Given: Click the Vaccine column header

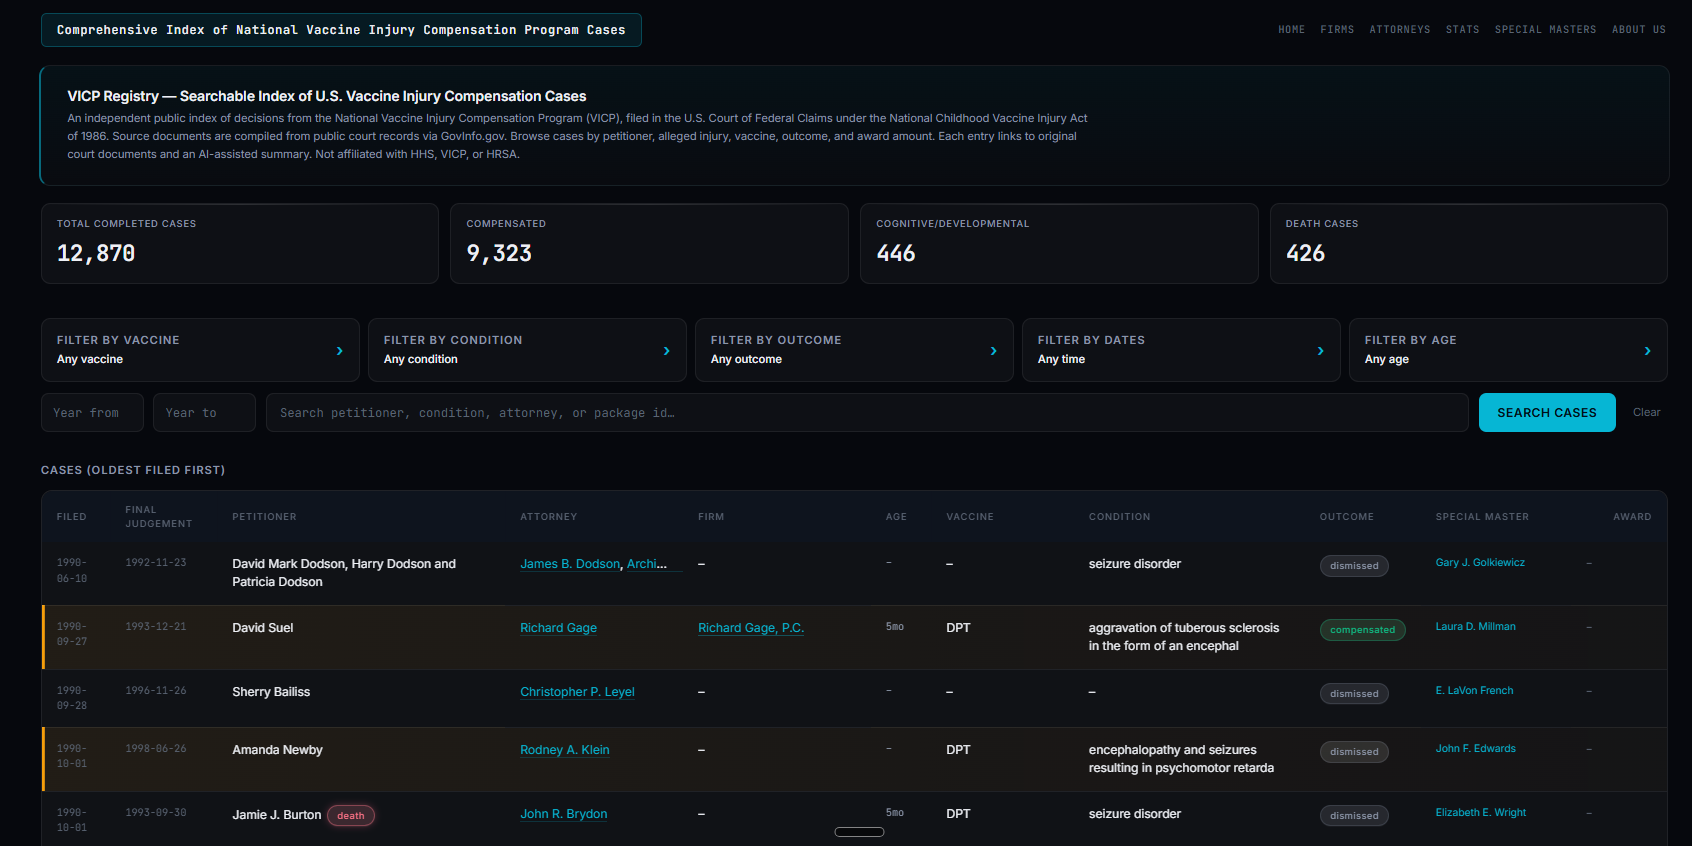Looking at the screenshot, I should coord(970,517).
